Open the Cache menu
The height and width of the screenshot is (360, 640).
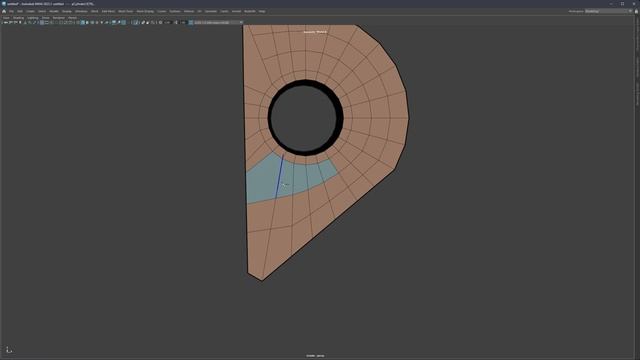point(224,11)
